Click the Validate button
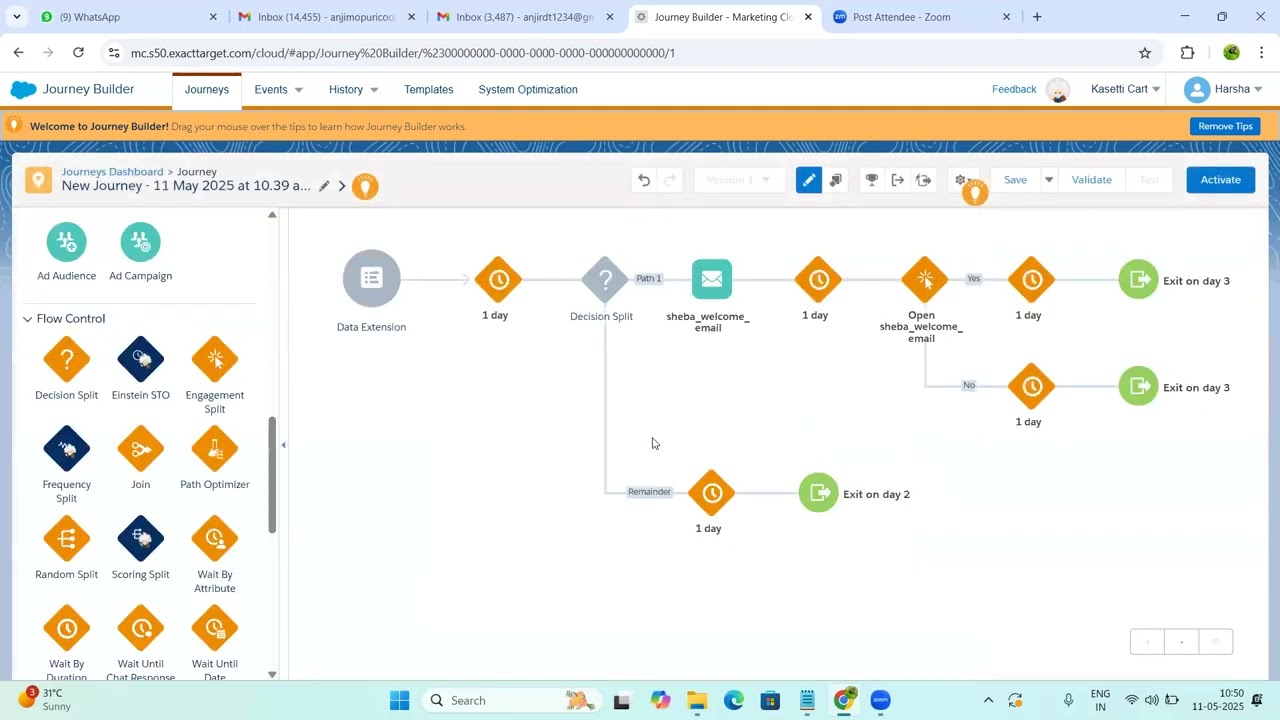 [1092, 180]
